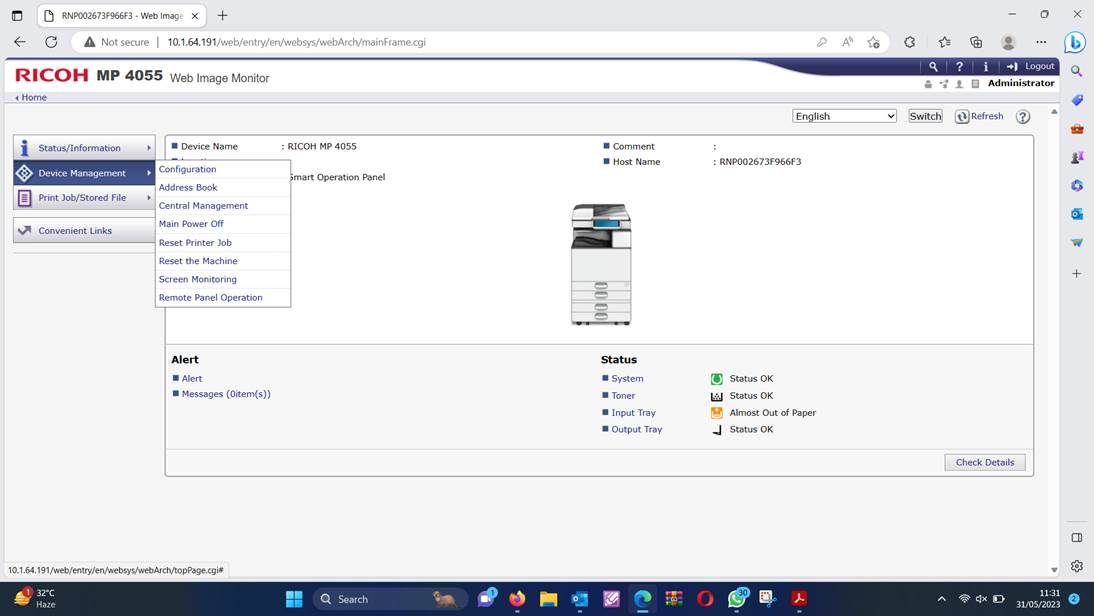Viewport: 1094px width, 616px height.
Task: Open the Windows Start button
Action: tap(294, 599)
